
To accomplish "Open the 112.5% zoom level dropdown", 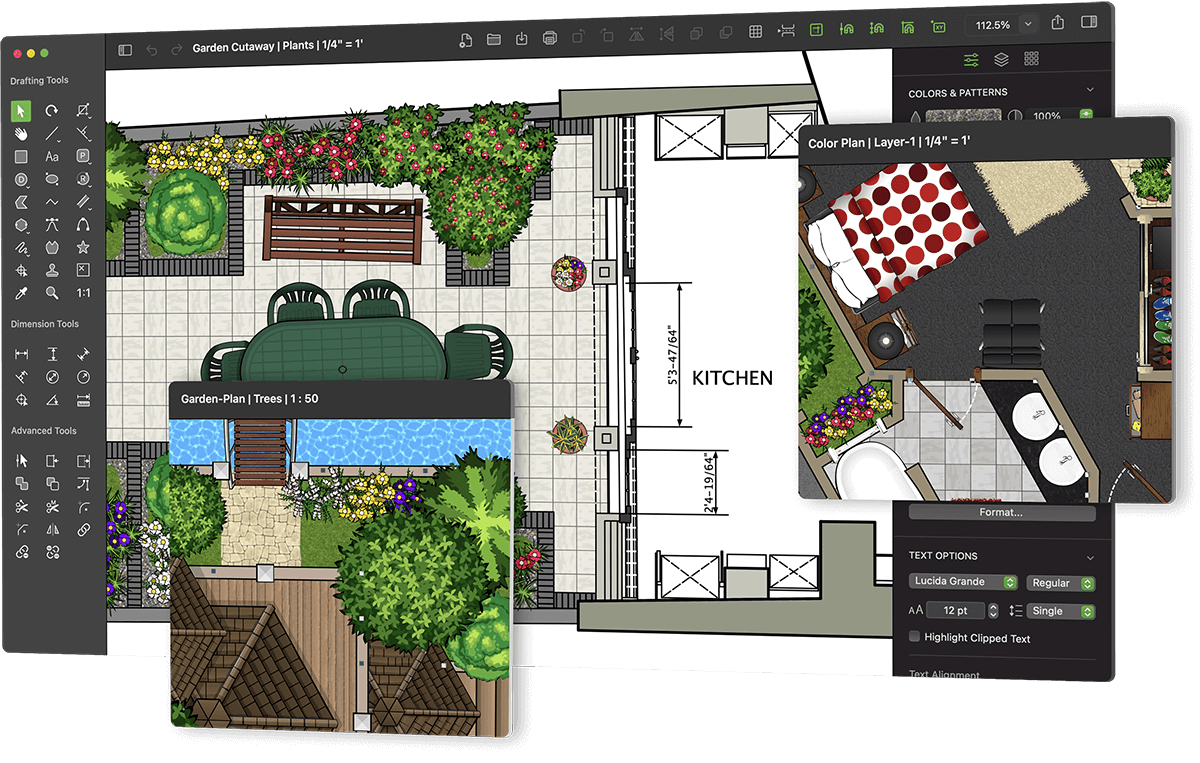I will [x=1028, y=24].
